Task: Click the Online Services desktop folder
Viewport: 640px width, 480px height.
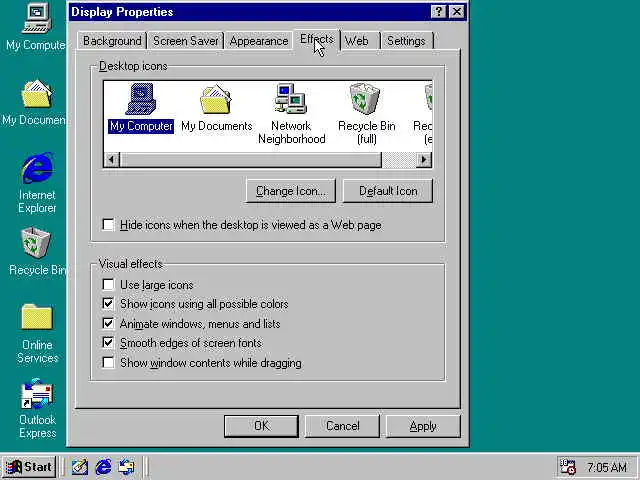Action: pos(37,333)
